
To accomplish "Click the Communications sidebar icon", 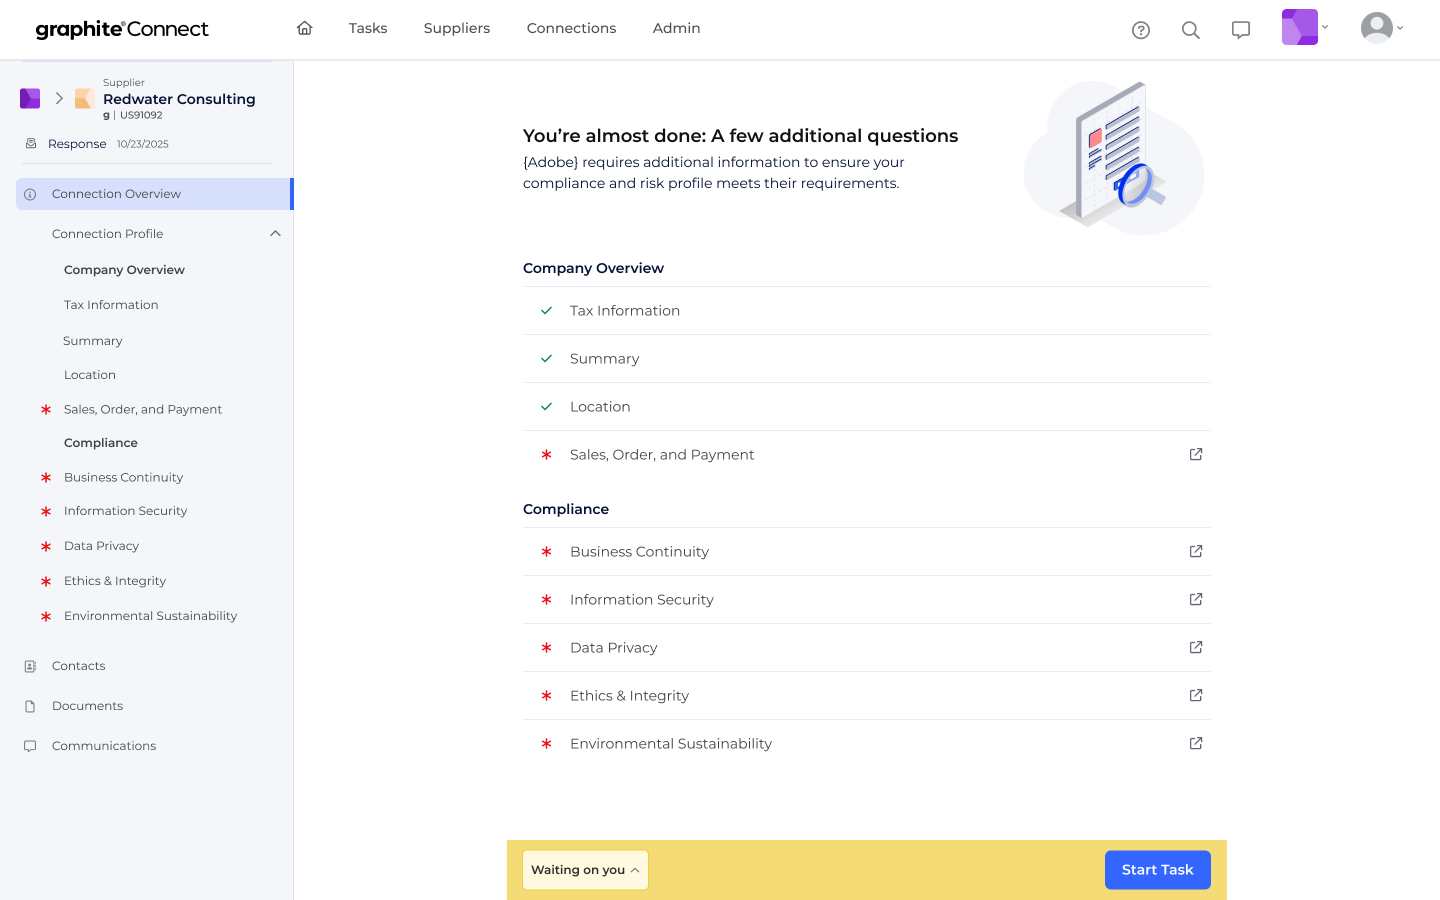I will [x=30, y=746].
